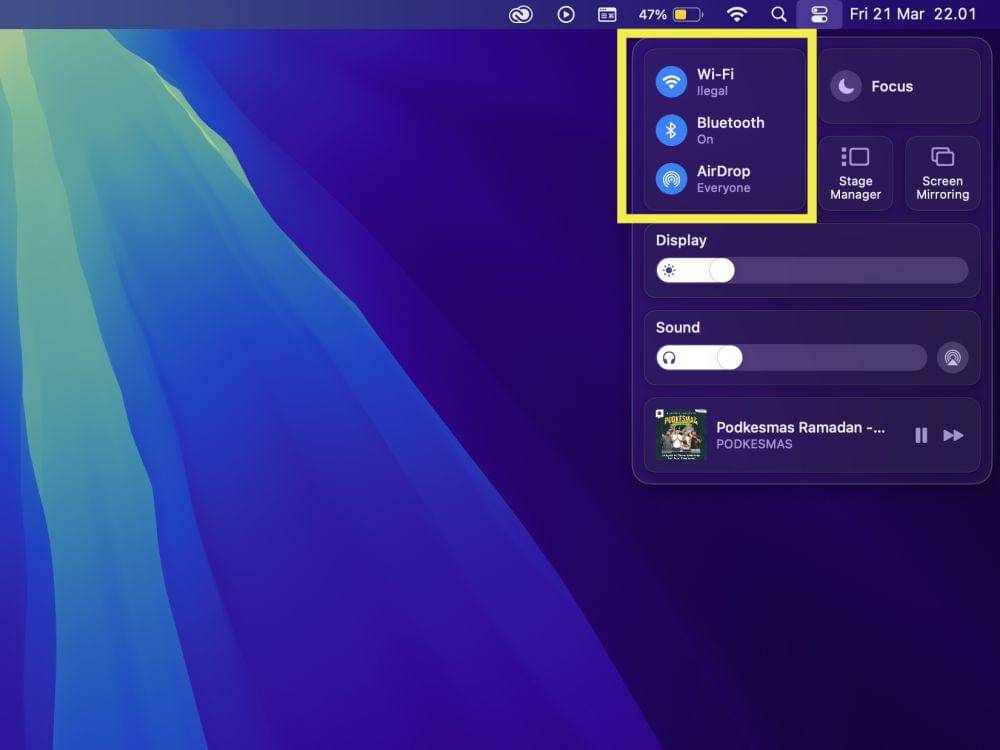Click the window-style menu bar icon
The height and width of the screenshot is (750, 1000).
(607, 14)
